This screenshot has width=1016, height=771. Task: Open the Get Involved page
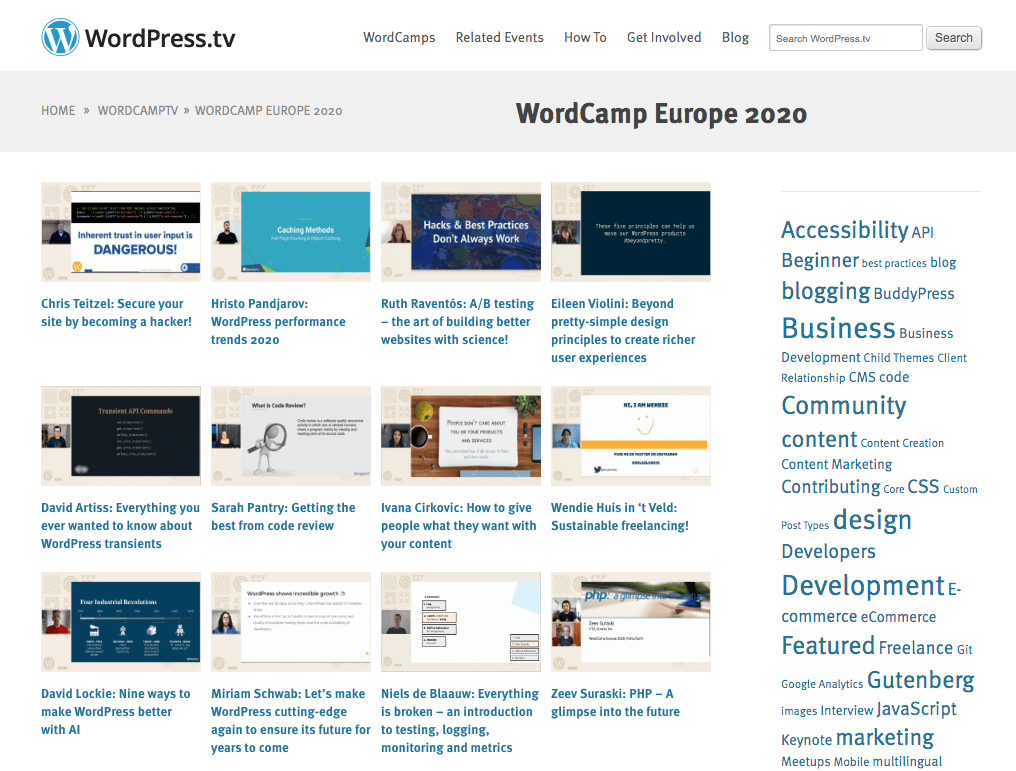tap(663, 37)
